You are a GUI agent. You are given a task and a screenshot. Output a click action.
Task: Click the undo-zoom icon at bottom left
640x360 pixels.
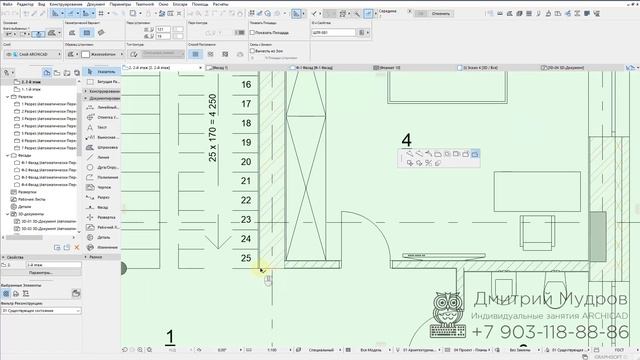125,350
